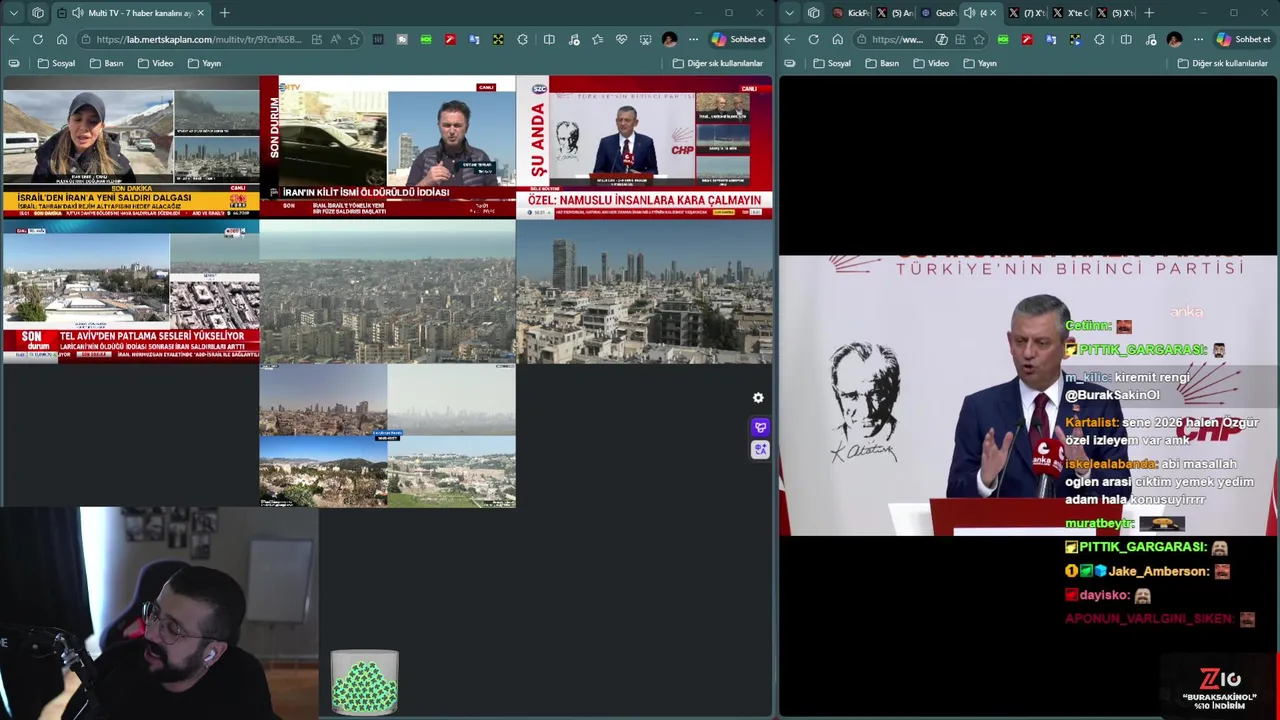Image resolution: width=1280 pixels, height=720 pixels.
Task: Add right window page to favorites
Action: tap(979, 39)
